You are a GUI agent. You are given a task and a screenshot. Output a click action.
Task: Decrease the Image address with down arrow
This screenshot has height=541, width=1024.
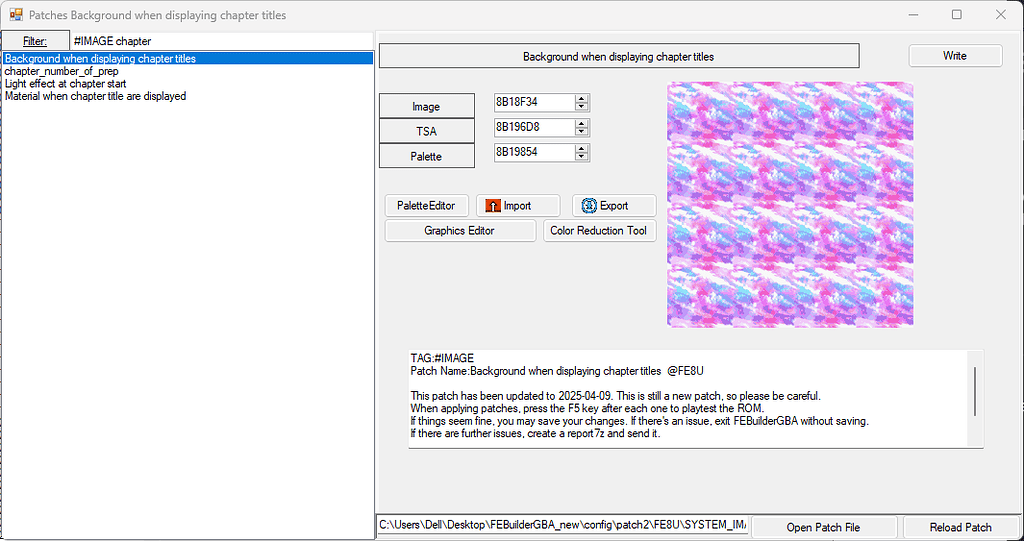point(582,107)
